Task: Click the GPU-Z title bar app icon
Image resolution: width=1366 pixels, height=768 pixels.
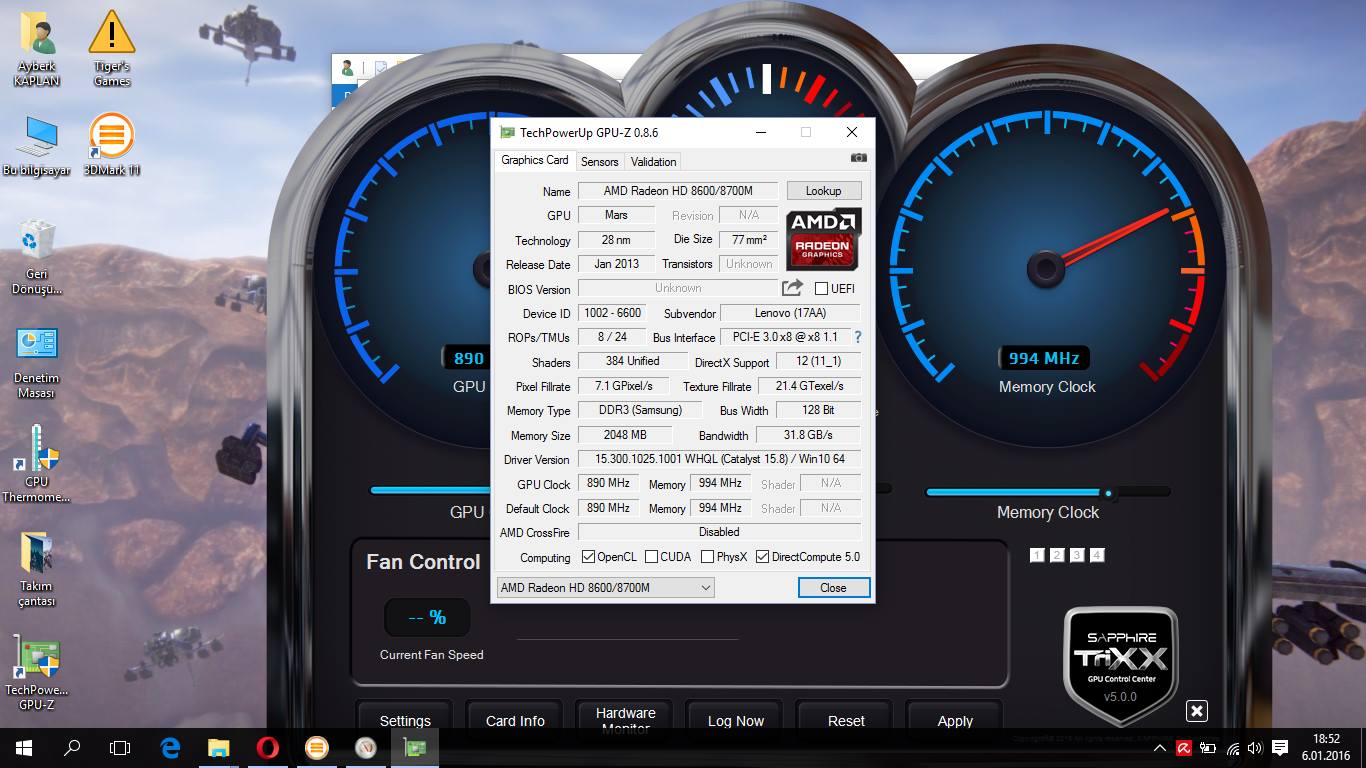Action: [x=508, y=132]
